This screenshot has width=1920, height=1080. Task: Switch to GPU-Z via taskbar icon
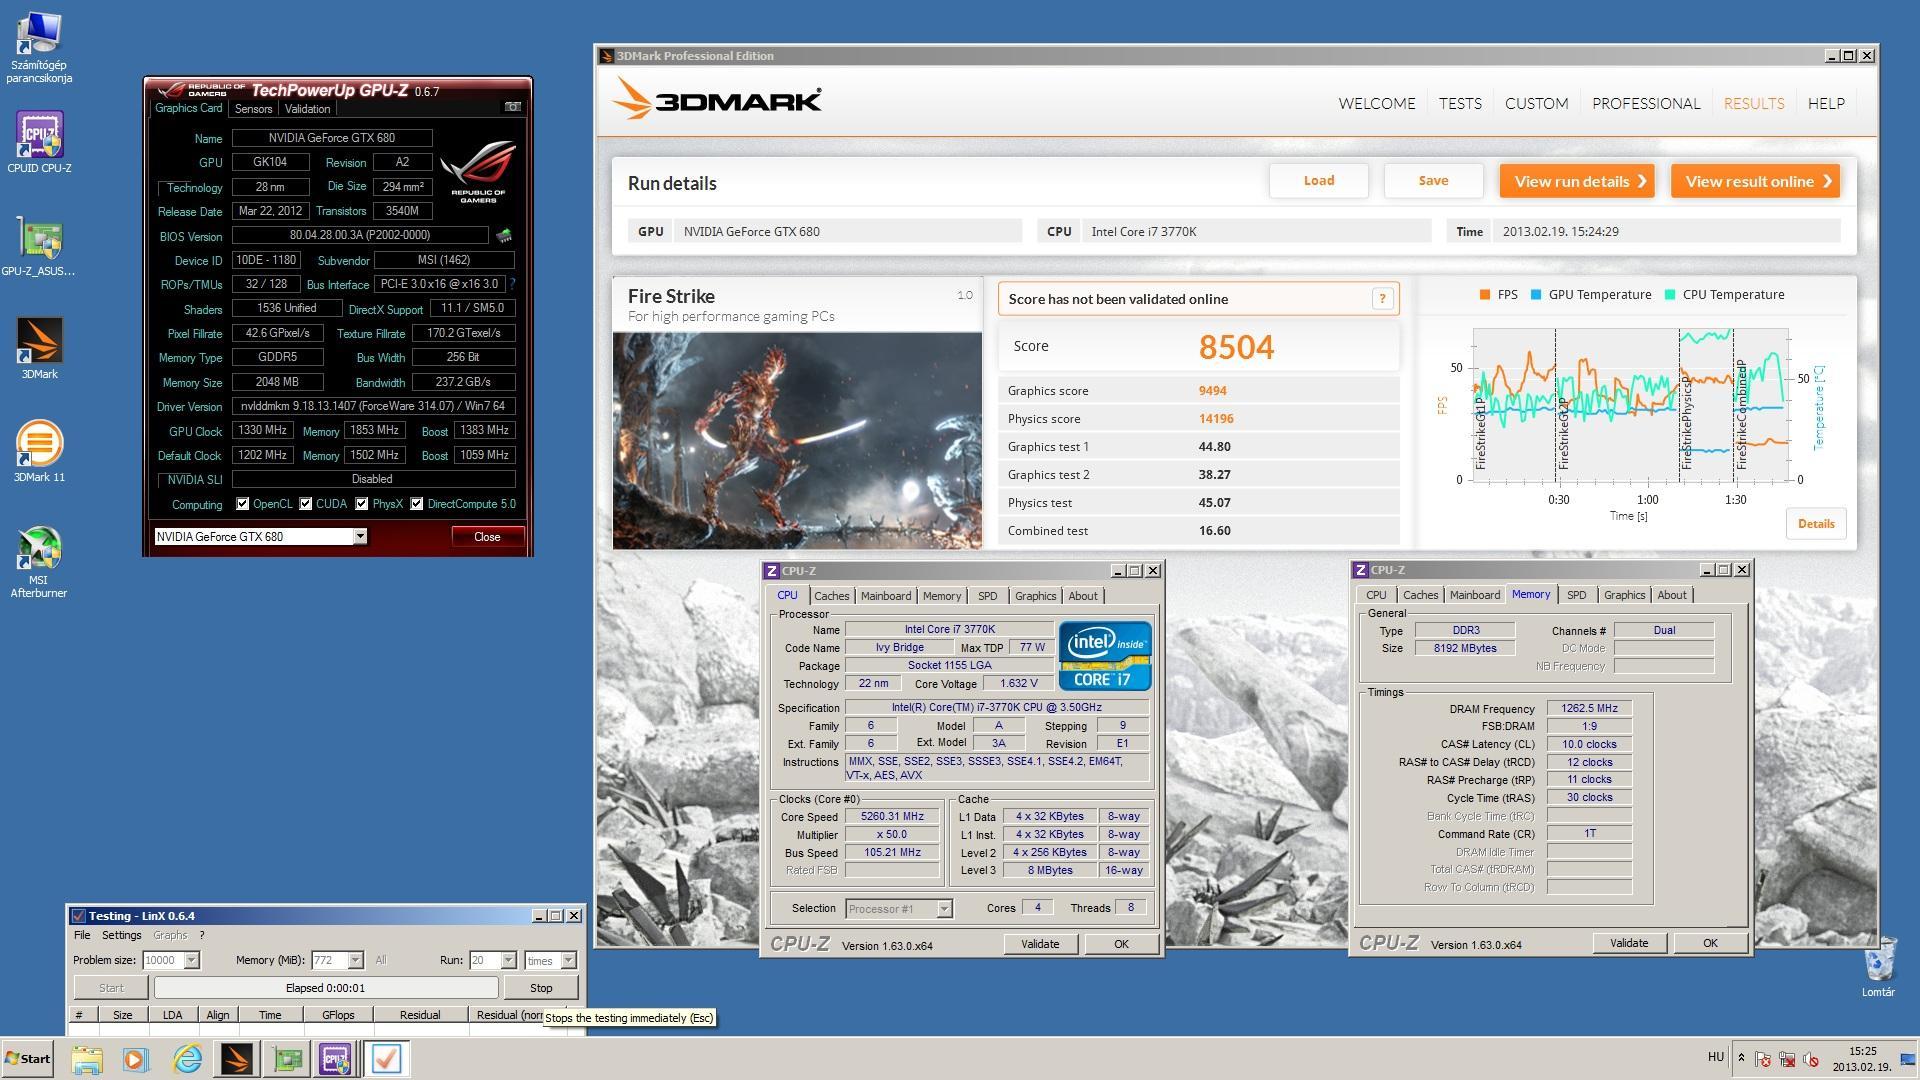click(x=286, y=1059)
